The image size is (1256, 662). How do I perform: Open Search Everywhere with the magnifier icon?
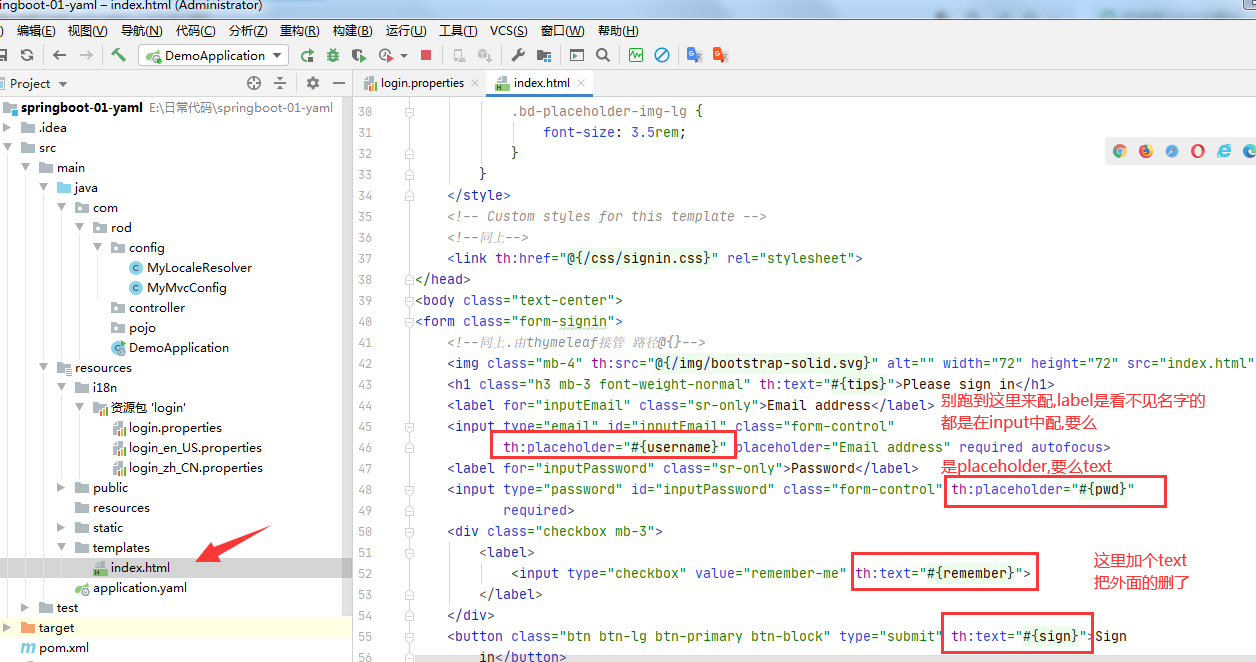(x=603, y=55)
